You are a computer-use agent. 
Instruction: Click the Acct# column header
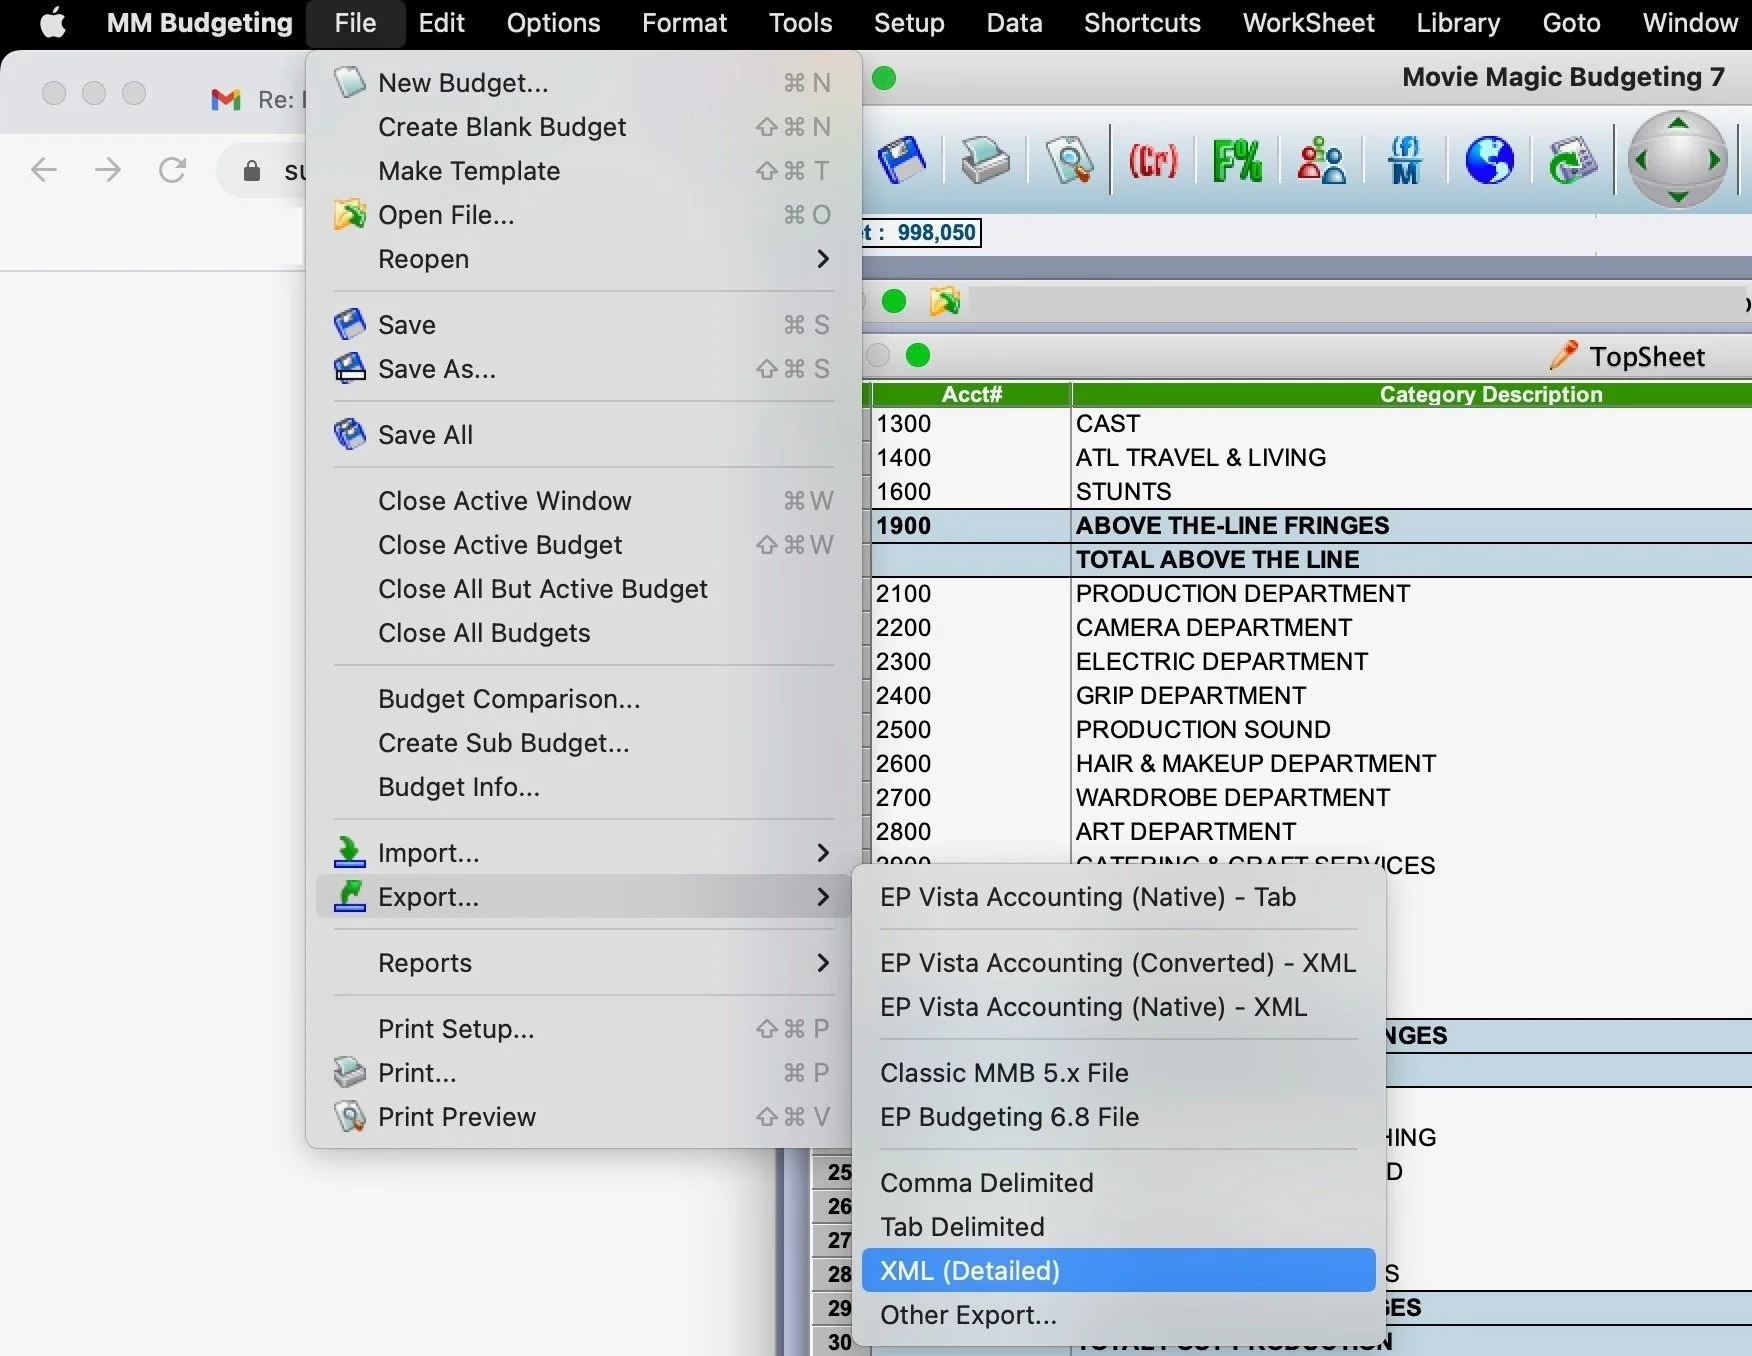tap(971, 394)
